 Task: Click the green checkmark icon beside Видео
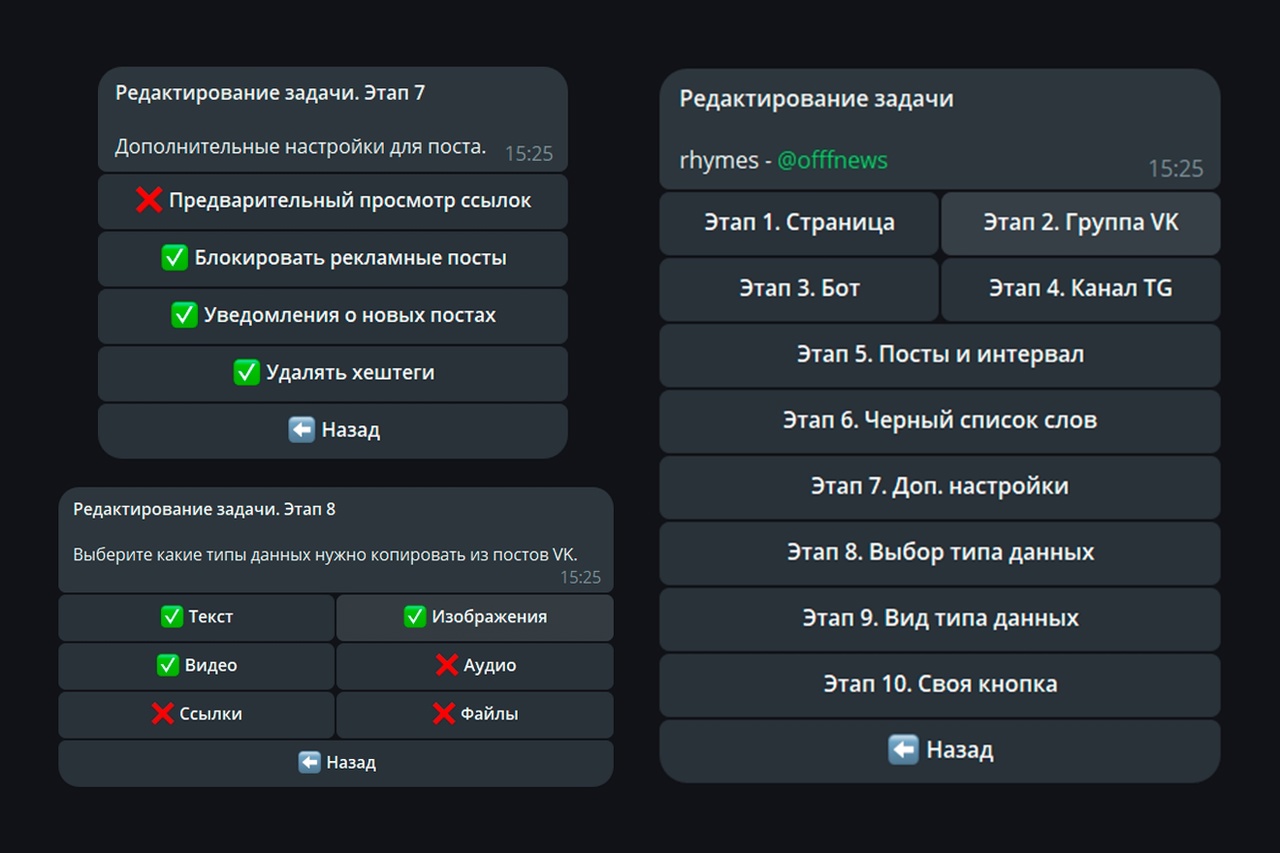(x=168, y=665)
